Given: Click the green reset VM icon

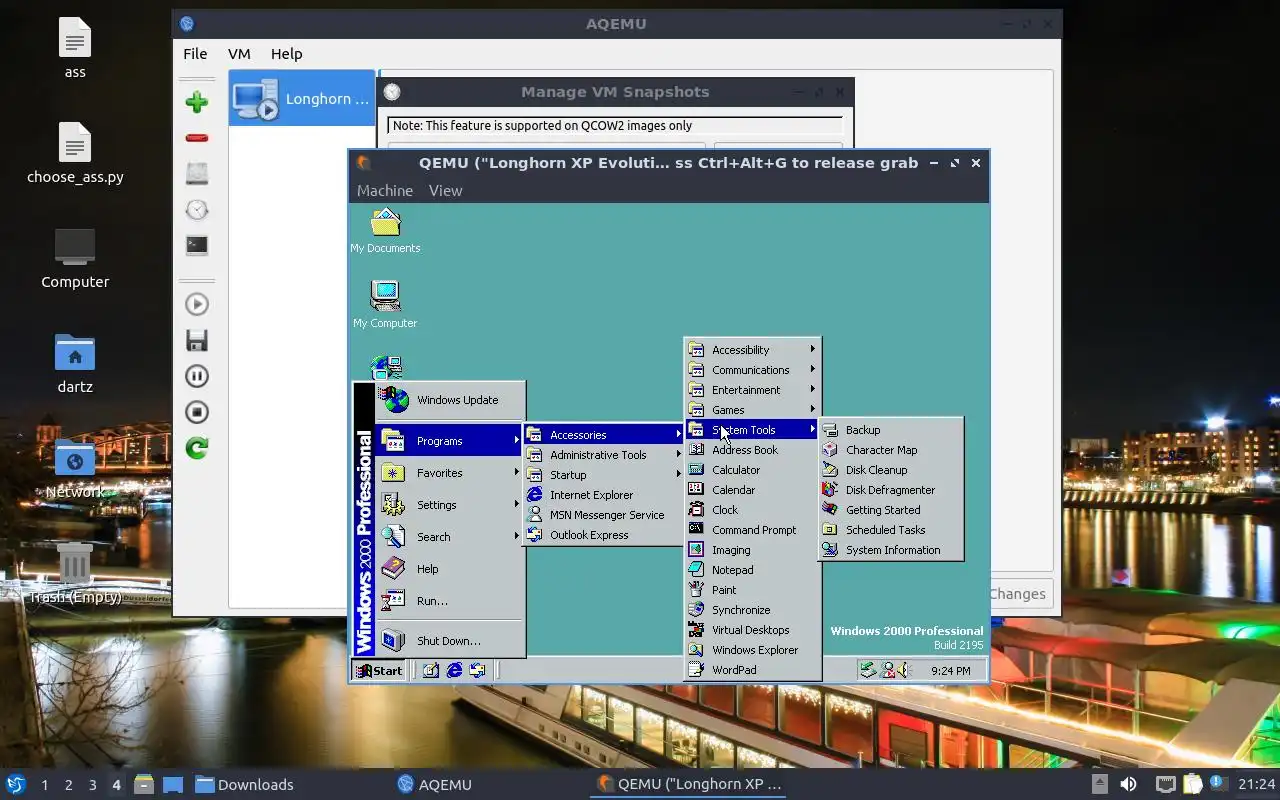Looking at the screenshot, I should [x=197, y=448].
